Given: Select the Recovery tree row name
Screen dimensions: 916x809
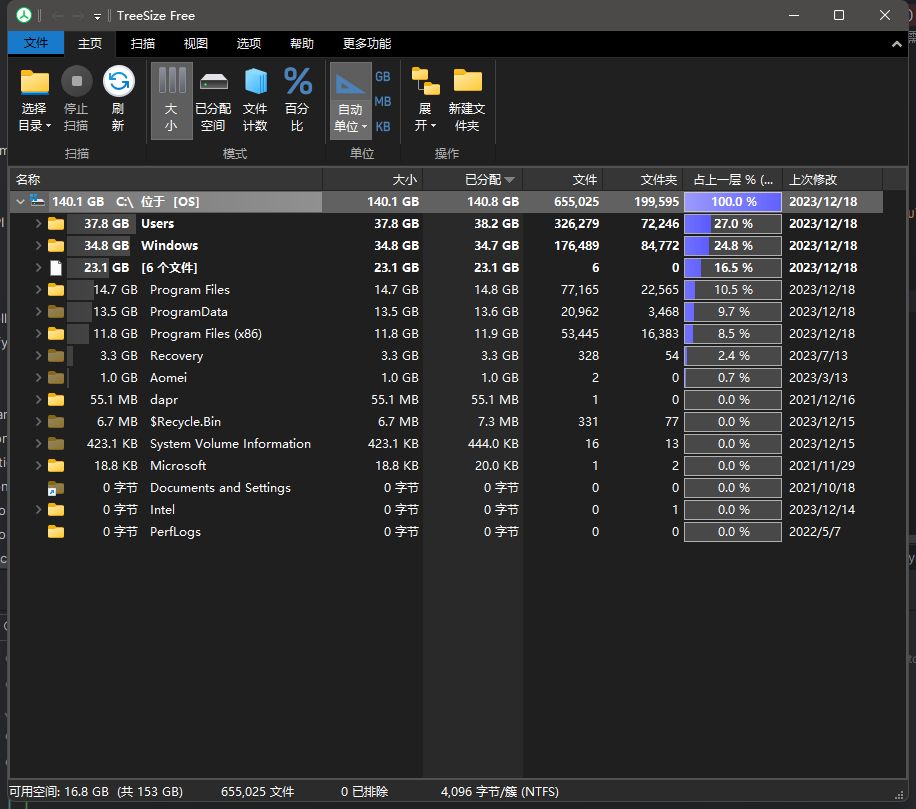Looking at the screenshot, I should pos(176,356).
